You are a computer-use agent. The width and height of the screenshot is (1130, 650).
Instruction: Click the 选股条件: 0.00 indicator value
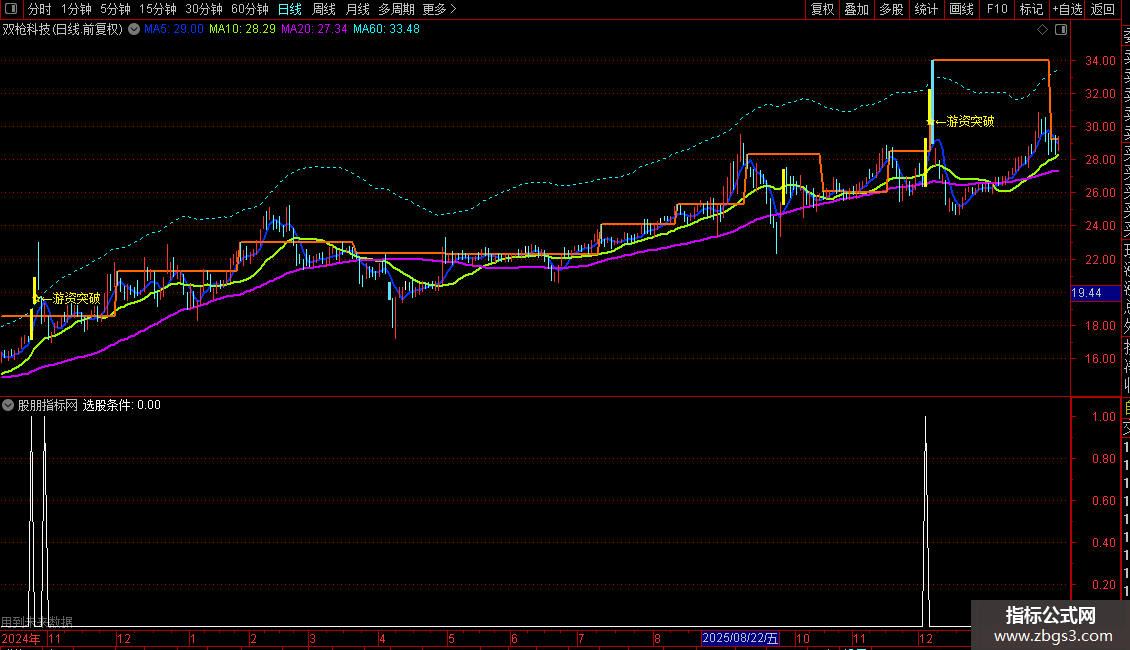[122, 405]
